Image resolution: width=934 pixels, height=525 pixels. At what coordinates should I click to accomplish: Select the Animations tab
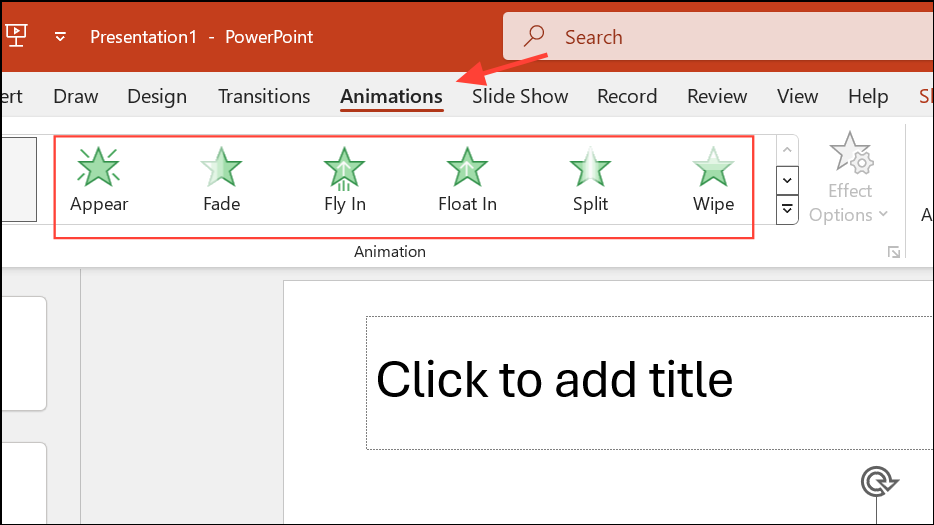pos(391,96)
